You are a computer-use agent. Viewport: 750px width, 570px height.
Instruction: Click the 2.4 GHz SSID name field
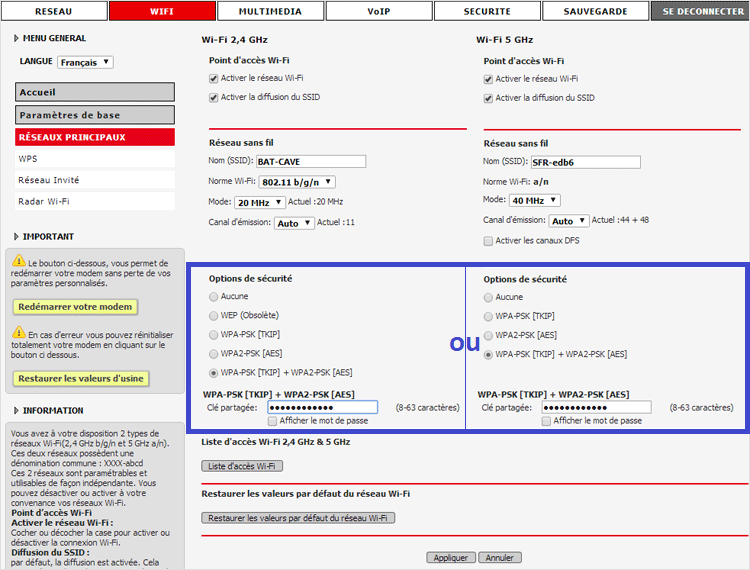[x=310, y=161]
